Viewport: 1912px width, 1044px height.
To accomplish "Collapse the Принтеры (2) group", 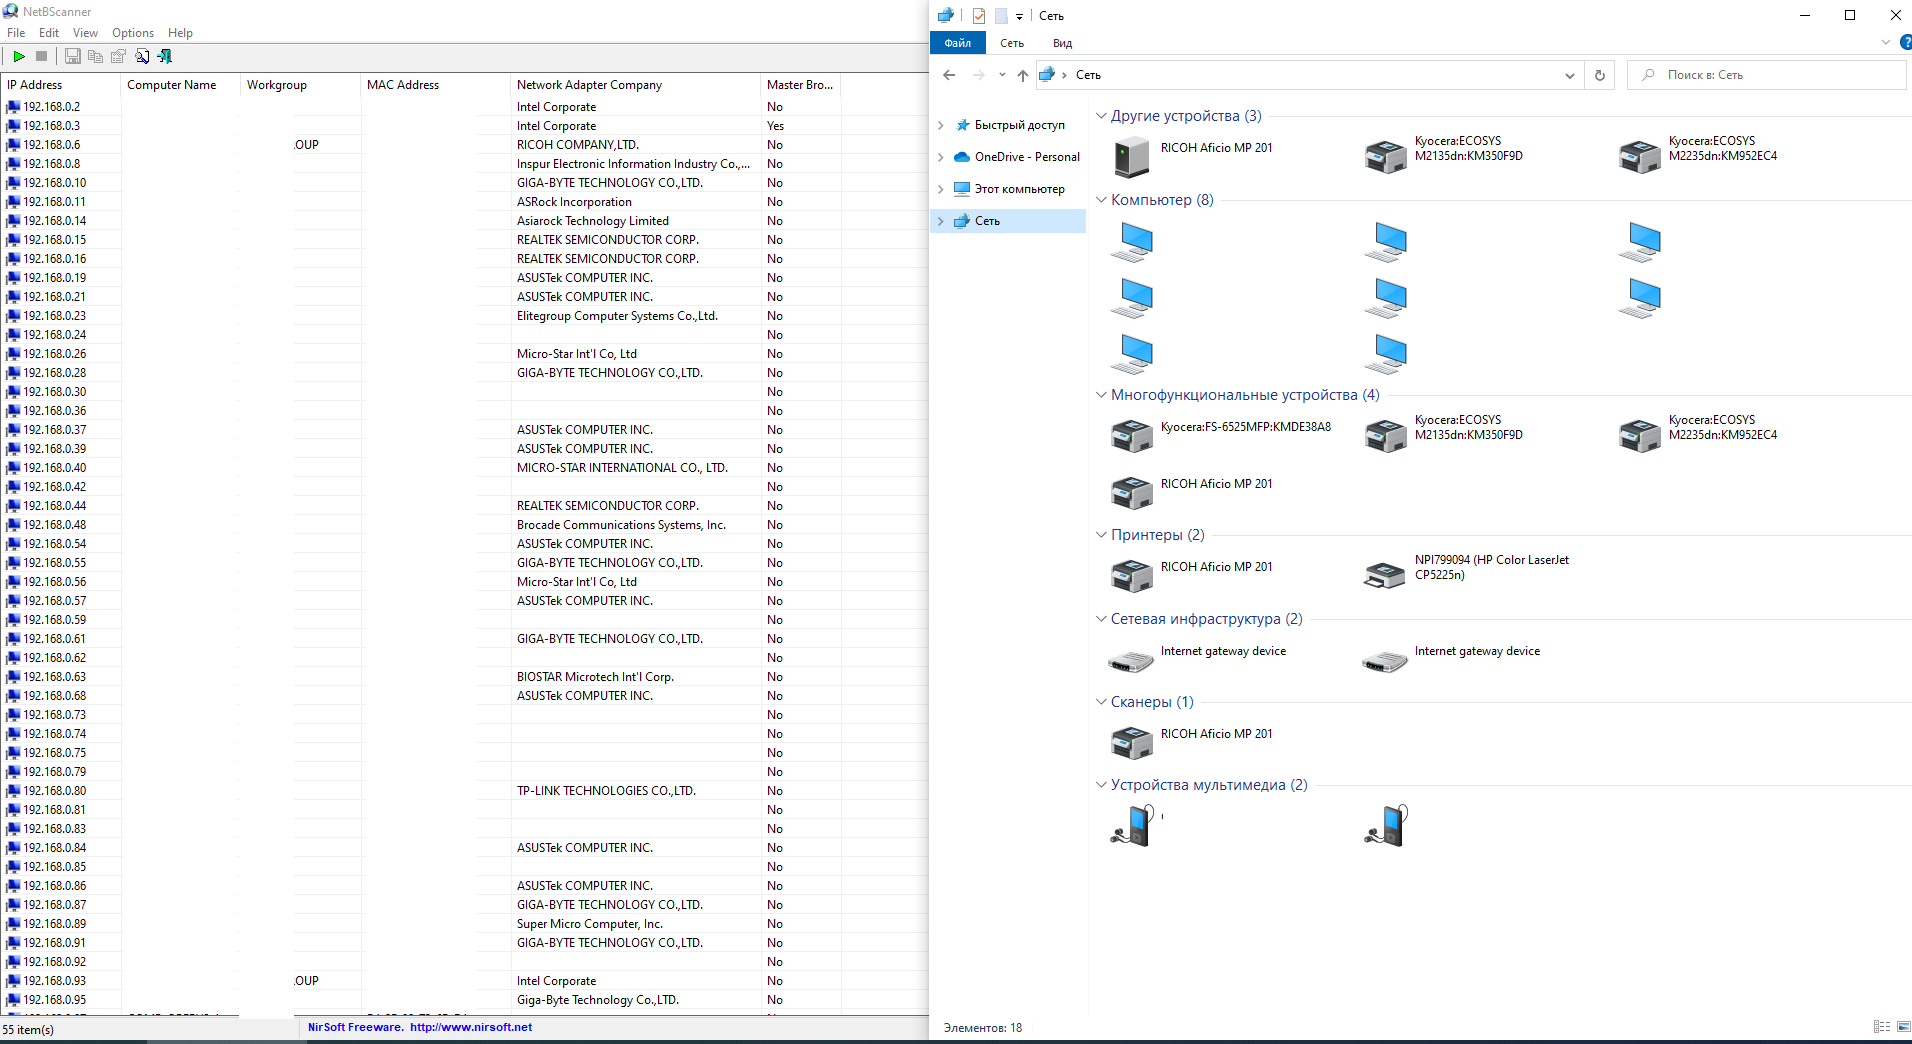I will [x=1101, y=535].
